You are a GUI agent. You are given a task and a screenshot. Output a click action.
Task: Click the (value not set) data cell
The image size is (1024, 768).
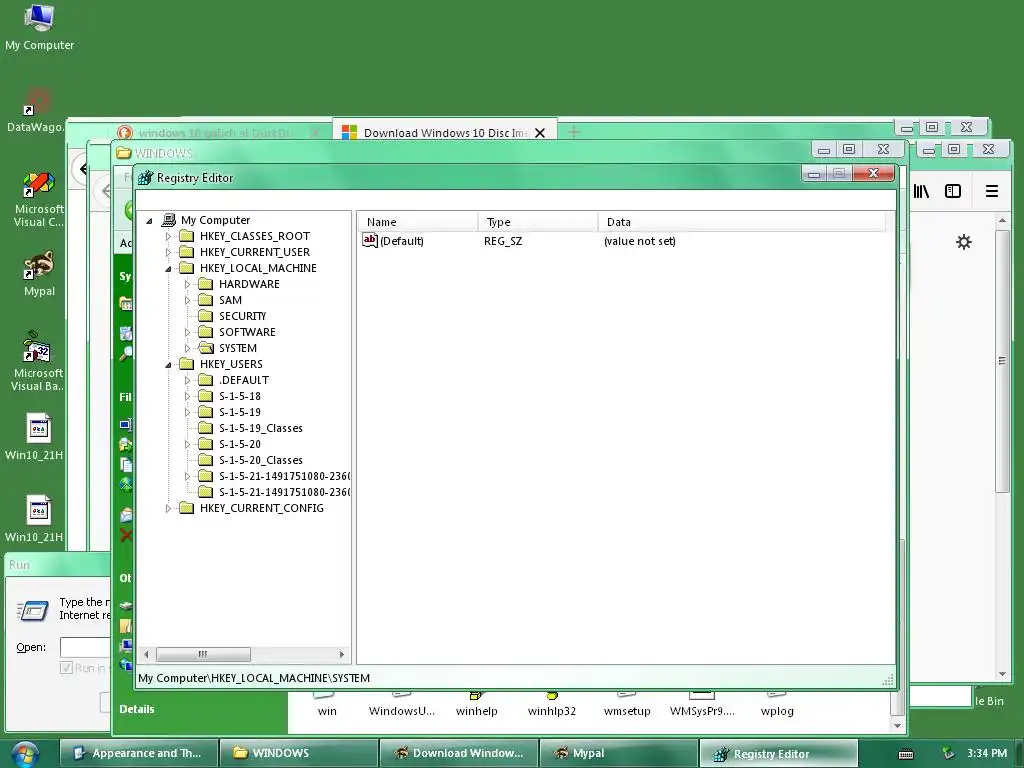point(640,241)
